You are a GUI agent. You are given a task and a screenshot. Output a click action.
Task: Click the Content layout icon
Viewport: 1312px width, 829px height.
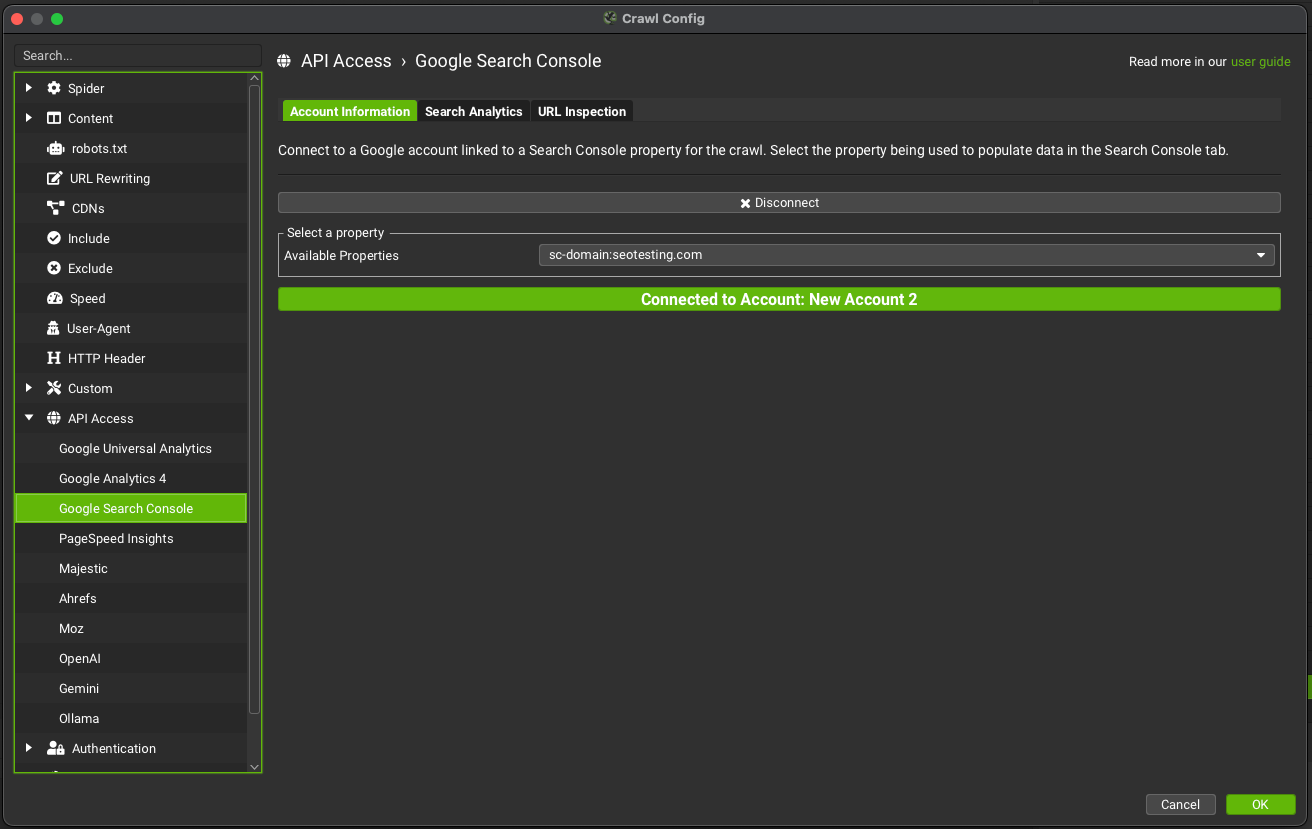(x=54, y=118)
